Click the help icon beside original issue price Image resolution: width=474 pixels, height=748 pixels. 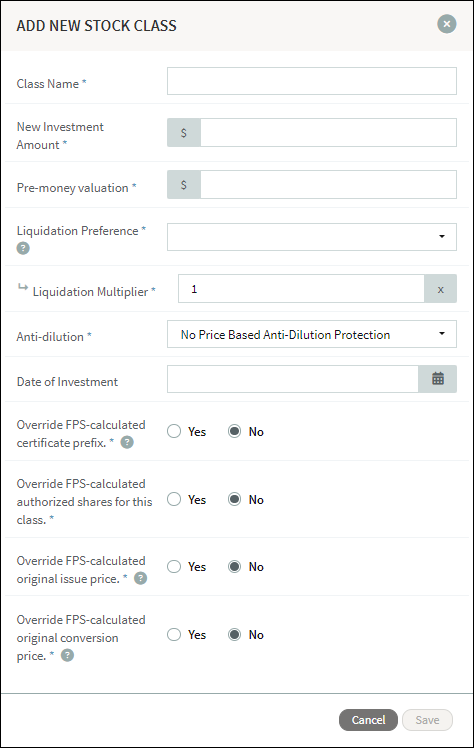click(x=140, y=579)
